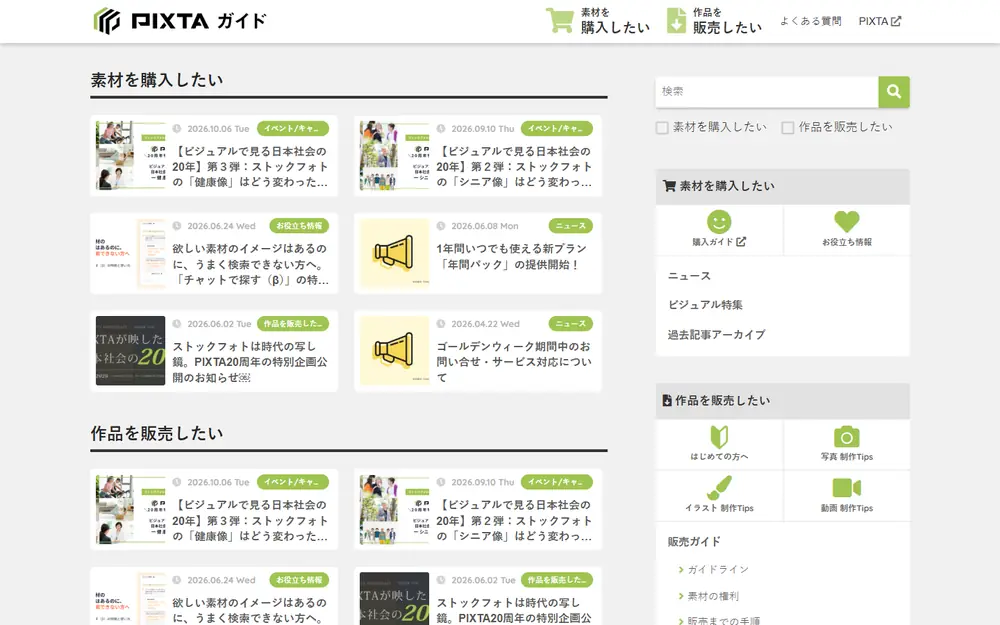Screen dimensions: 1000x625
Task: Open the 作品を販売したい download icon in header
Action: pos(676,20)
